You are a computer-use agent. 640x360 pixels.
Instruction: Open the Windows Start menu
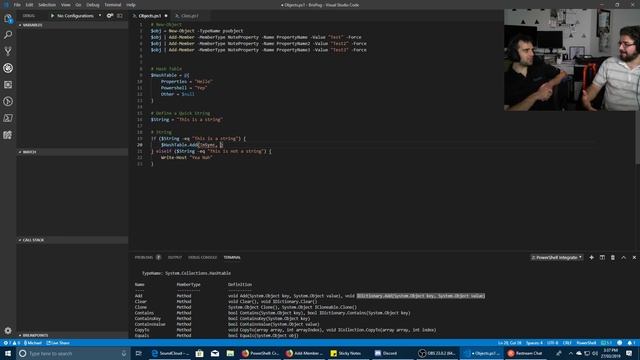point(8,353)
